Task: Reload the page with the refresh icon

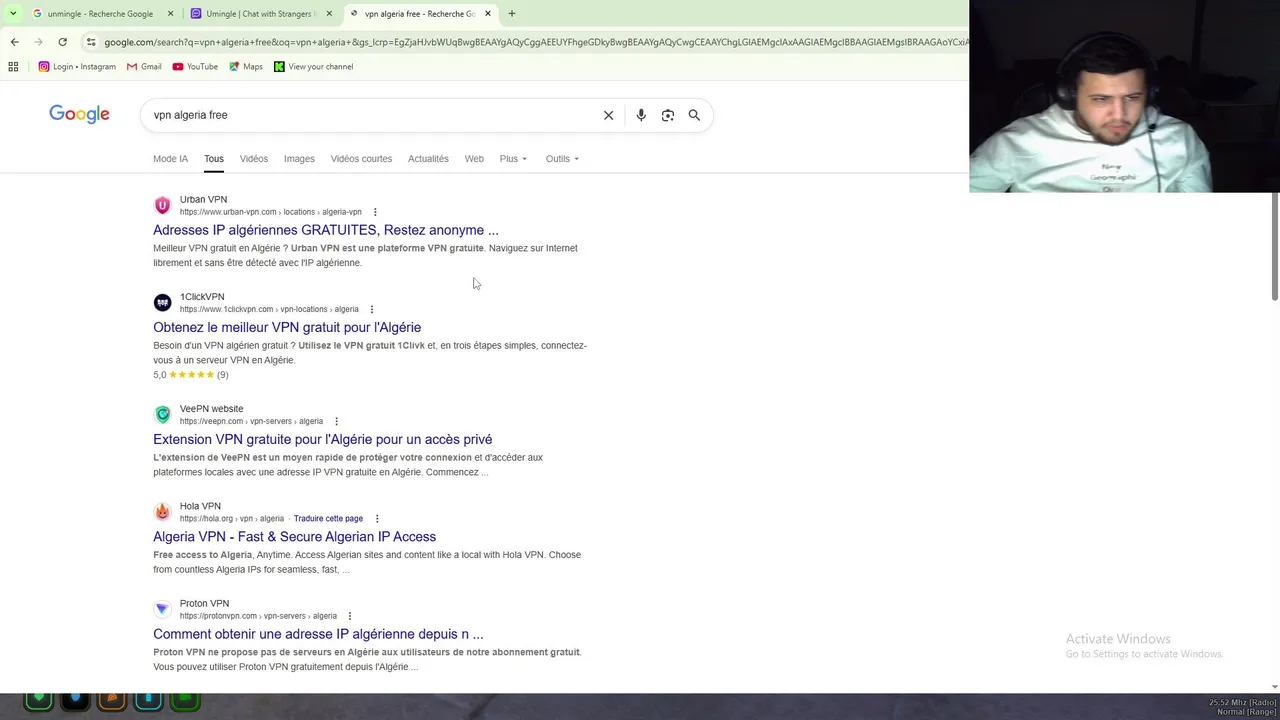Action: coord(62,42)
